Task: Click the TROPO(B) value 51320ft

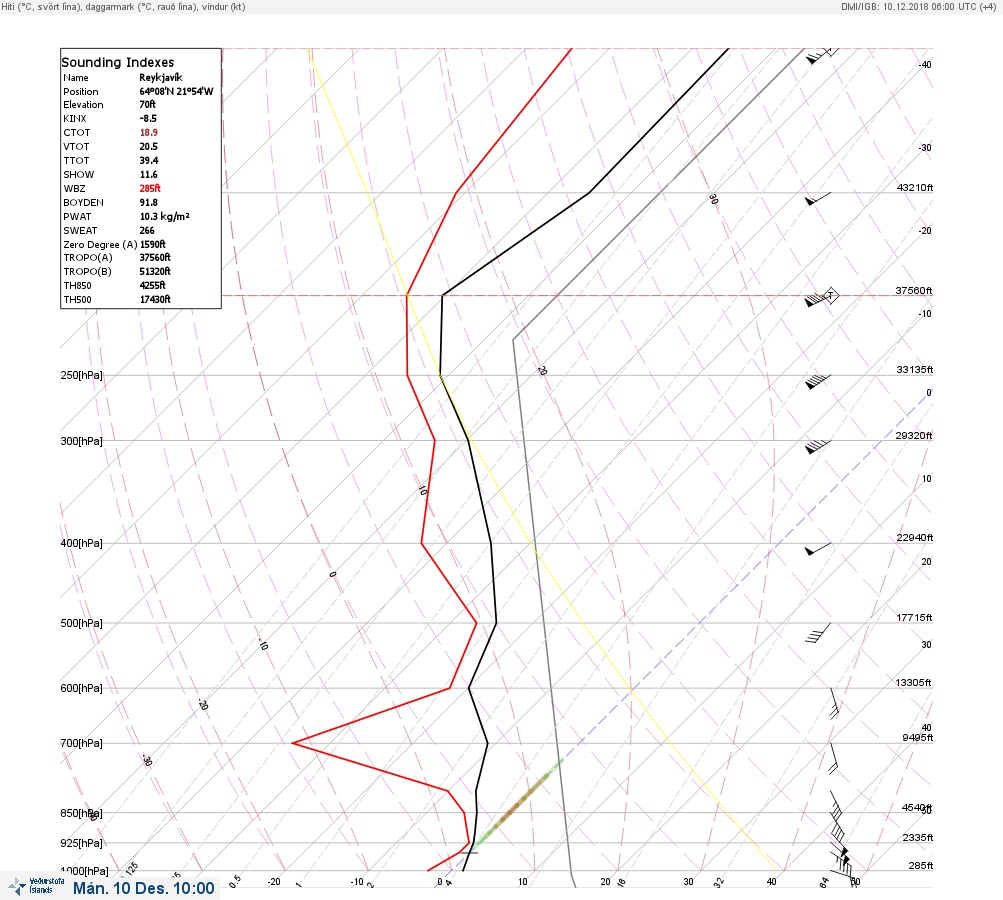Action: pyautogui.click(x=155, y=271)
